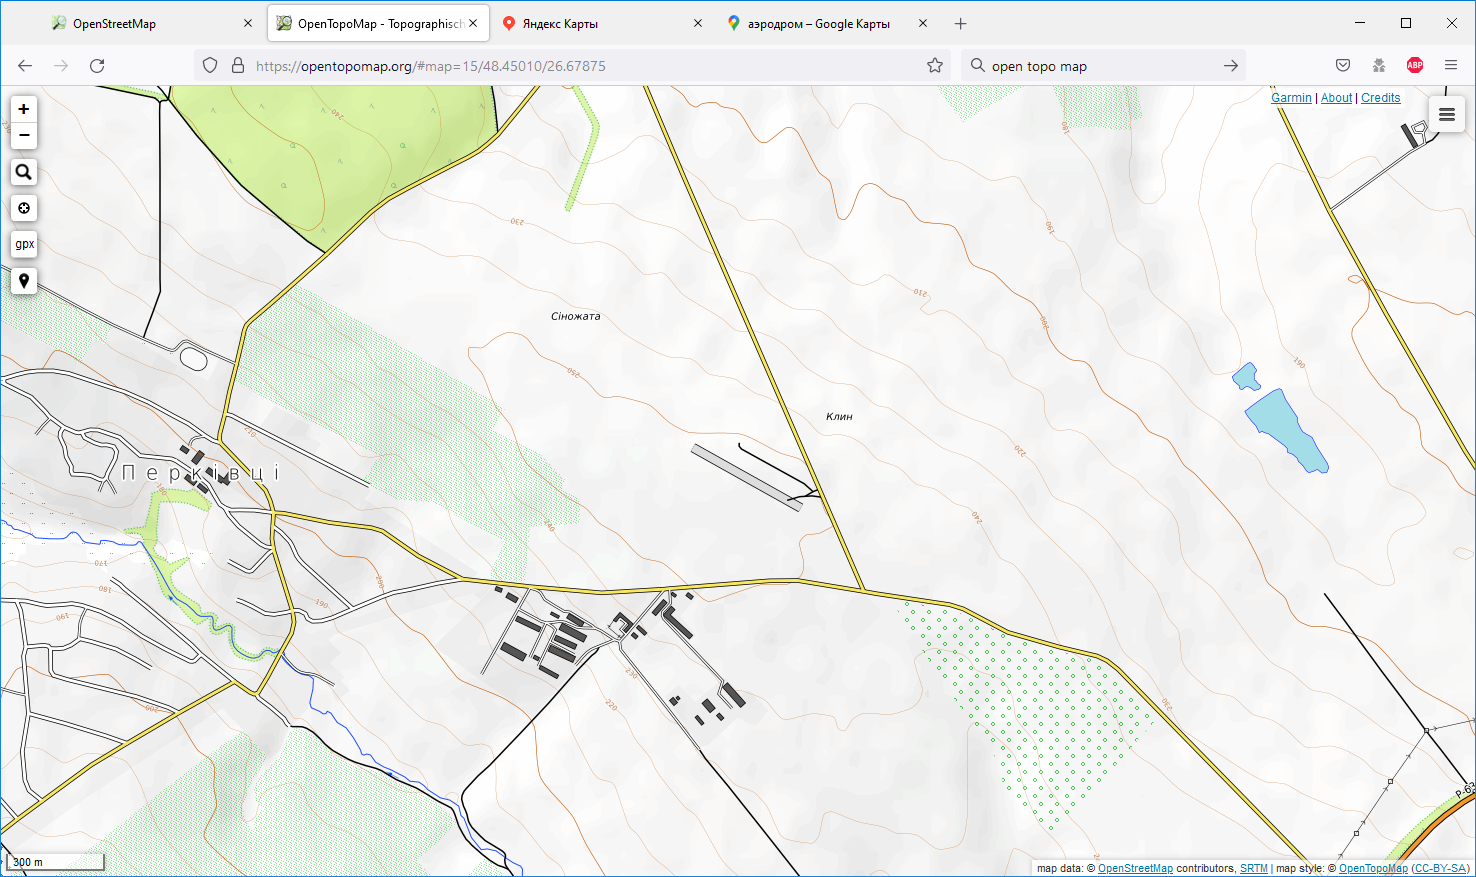This screenshot has height=877, width=1476.
Task: Open the gpx track upload tool
Action: 24,244
